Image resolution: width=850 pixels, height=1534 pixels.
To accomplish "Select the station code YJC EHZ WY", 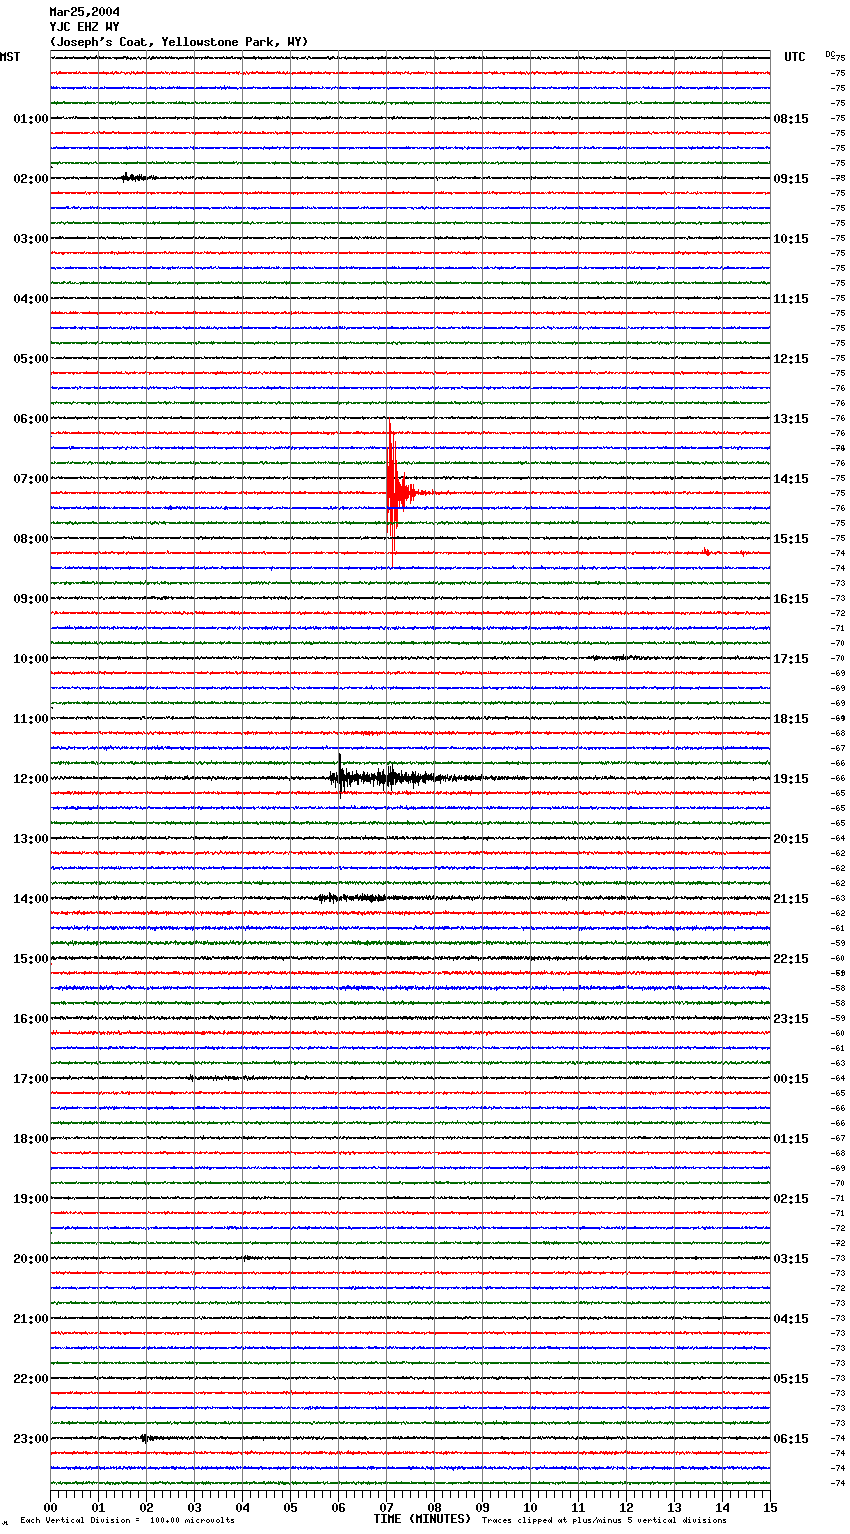I will 85,27.
